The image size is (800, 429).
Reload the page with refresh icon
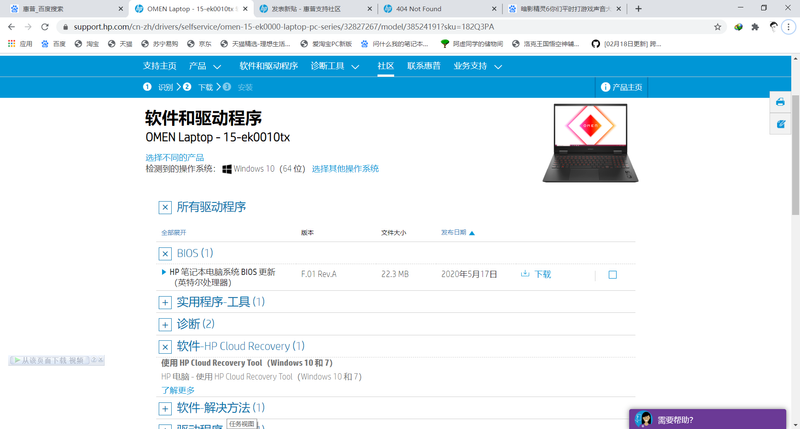45,27
